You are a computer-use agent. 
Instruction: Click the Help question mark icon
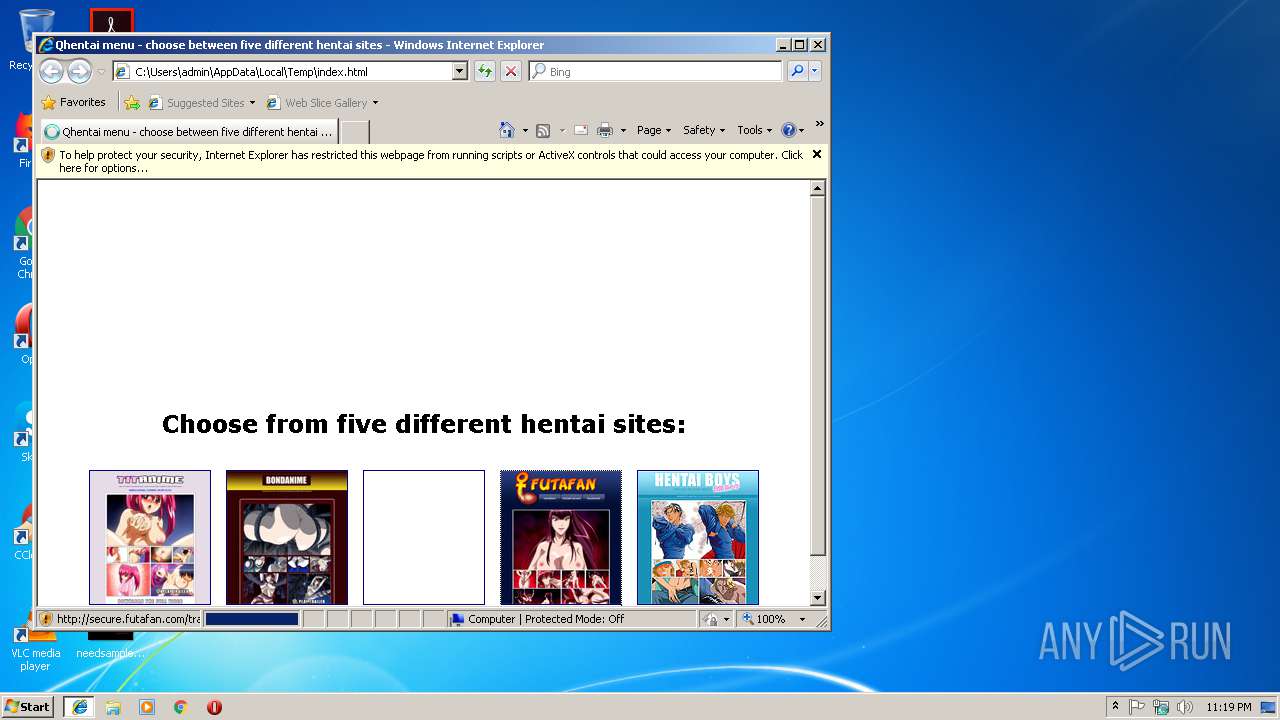point(788,130)
